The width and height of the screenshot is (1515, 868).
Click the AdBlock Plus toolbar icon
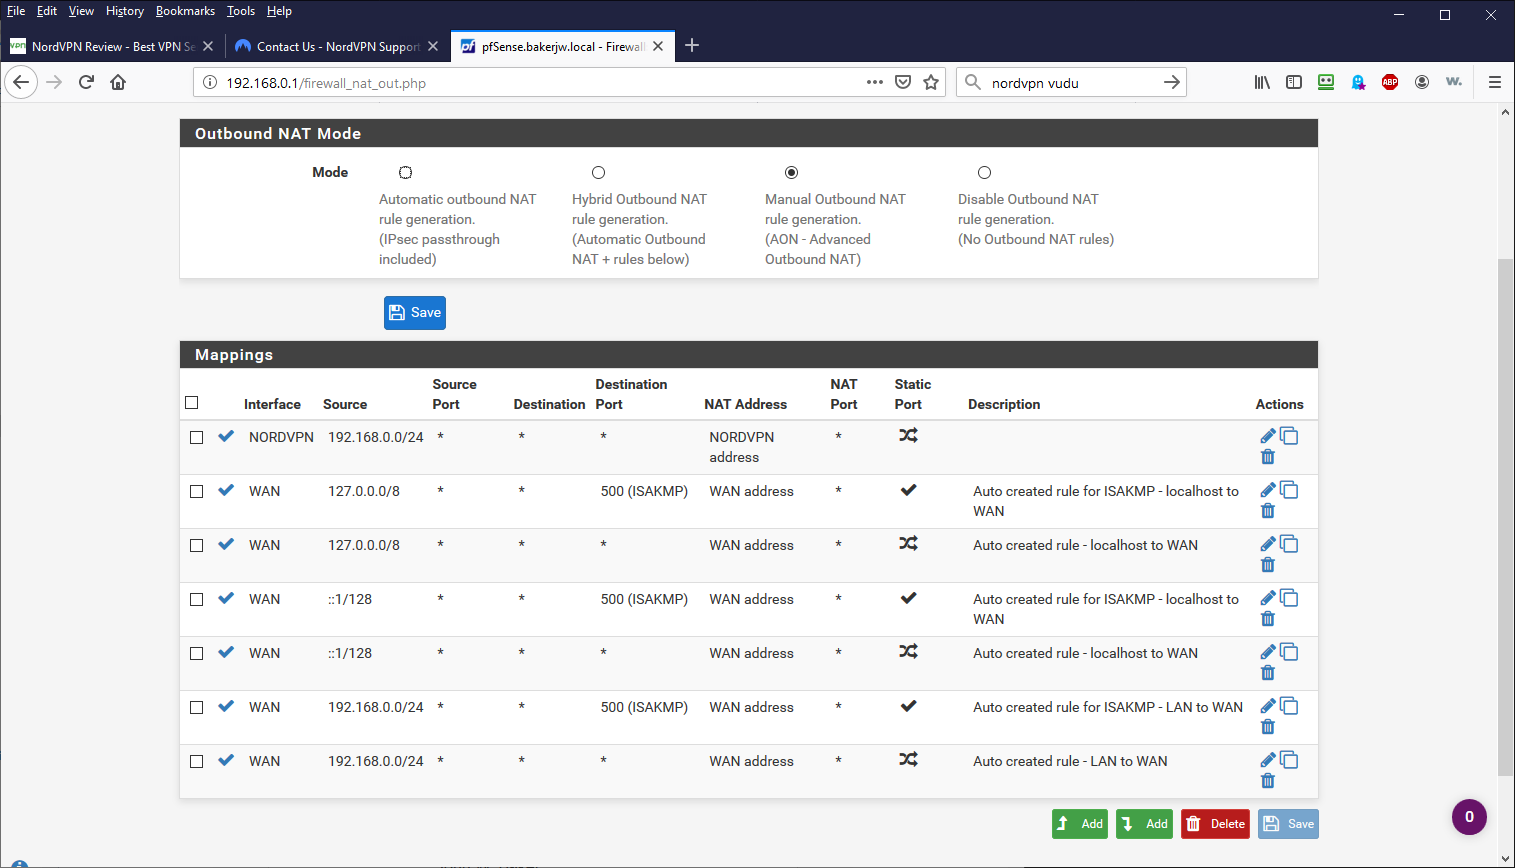tap(1390, 82)
